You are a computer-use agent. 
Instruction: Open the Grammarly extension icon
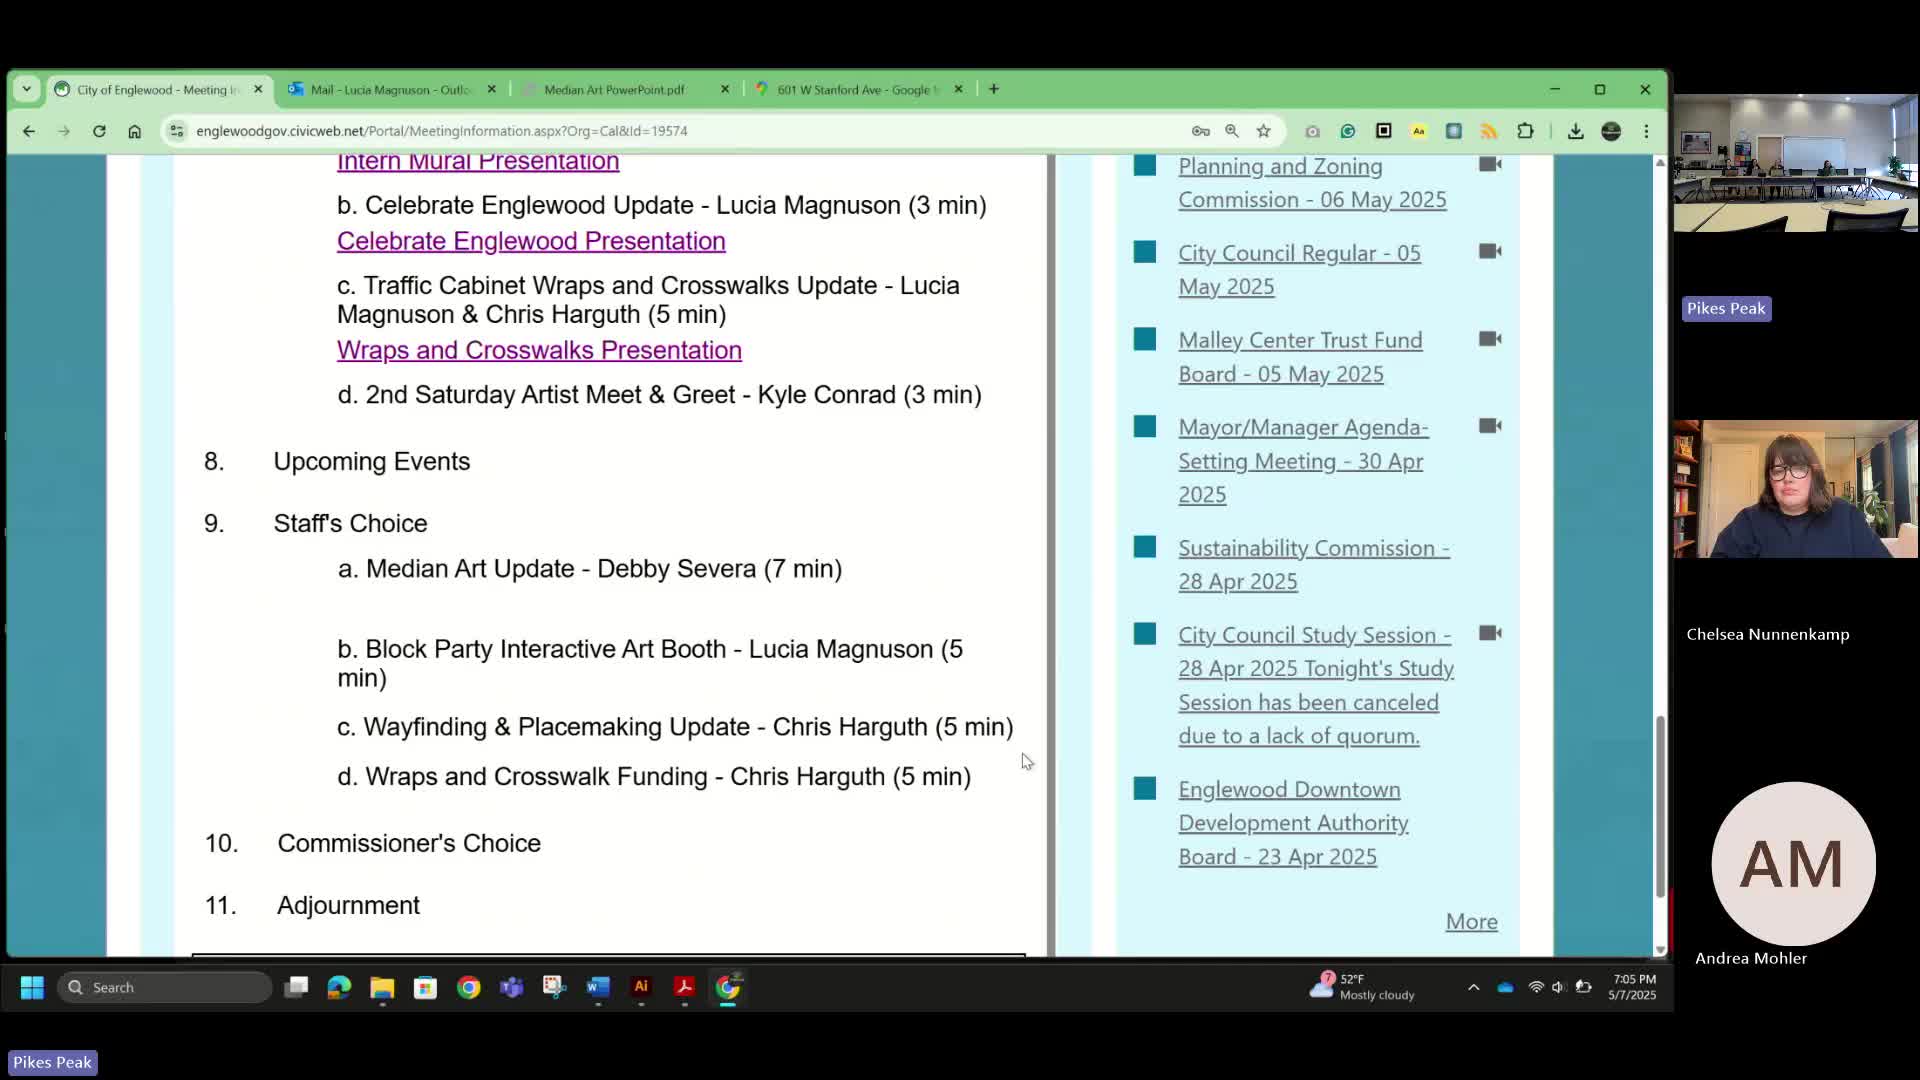[1348, 131]
